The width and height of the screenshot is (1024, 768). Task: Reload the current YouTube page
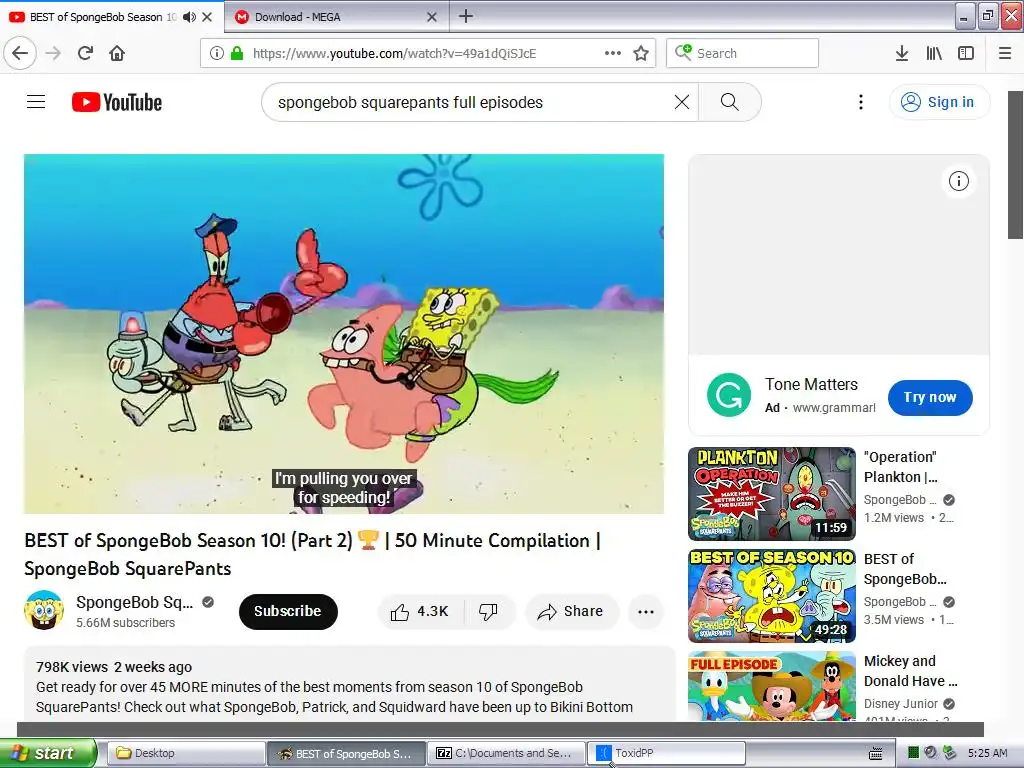[85, 53]
